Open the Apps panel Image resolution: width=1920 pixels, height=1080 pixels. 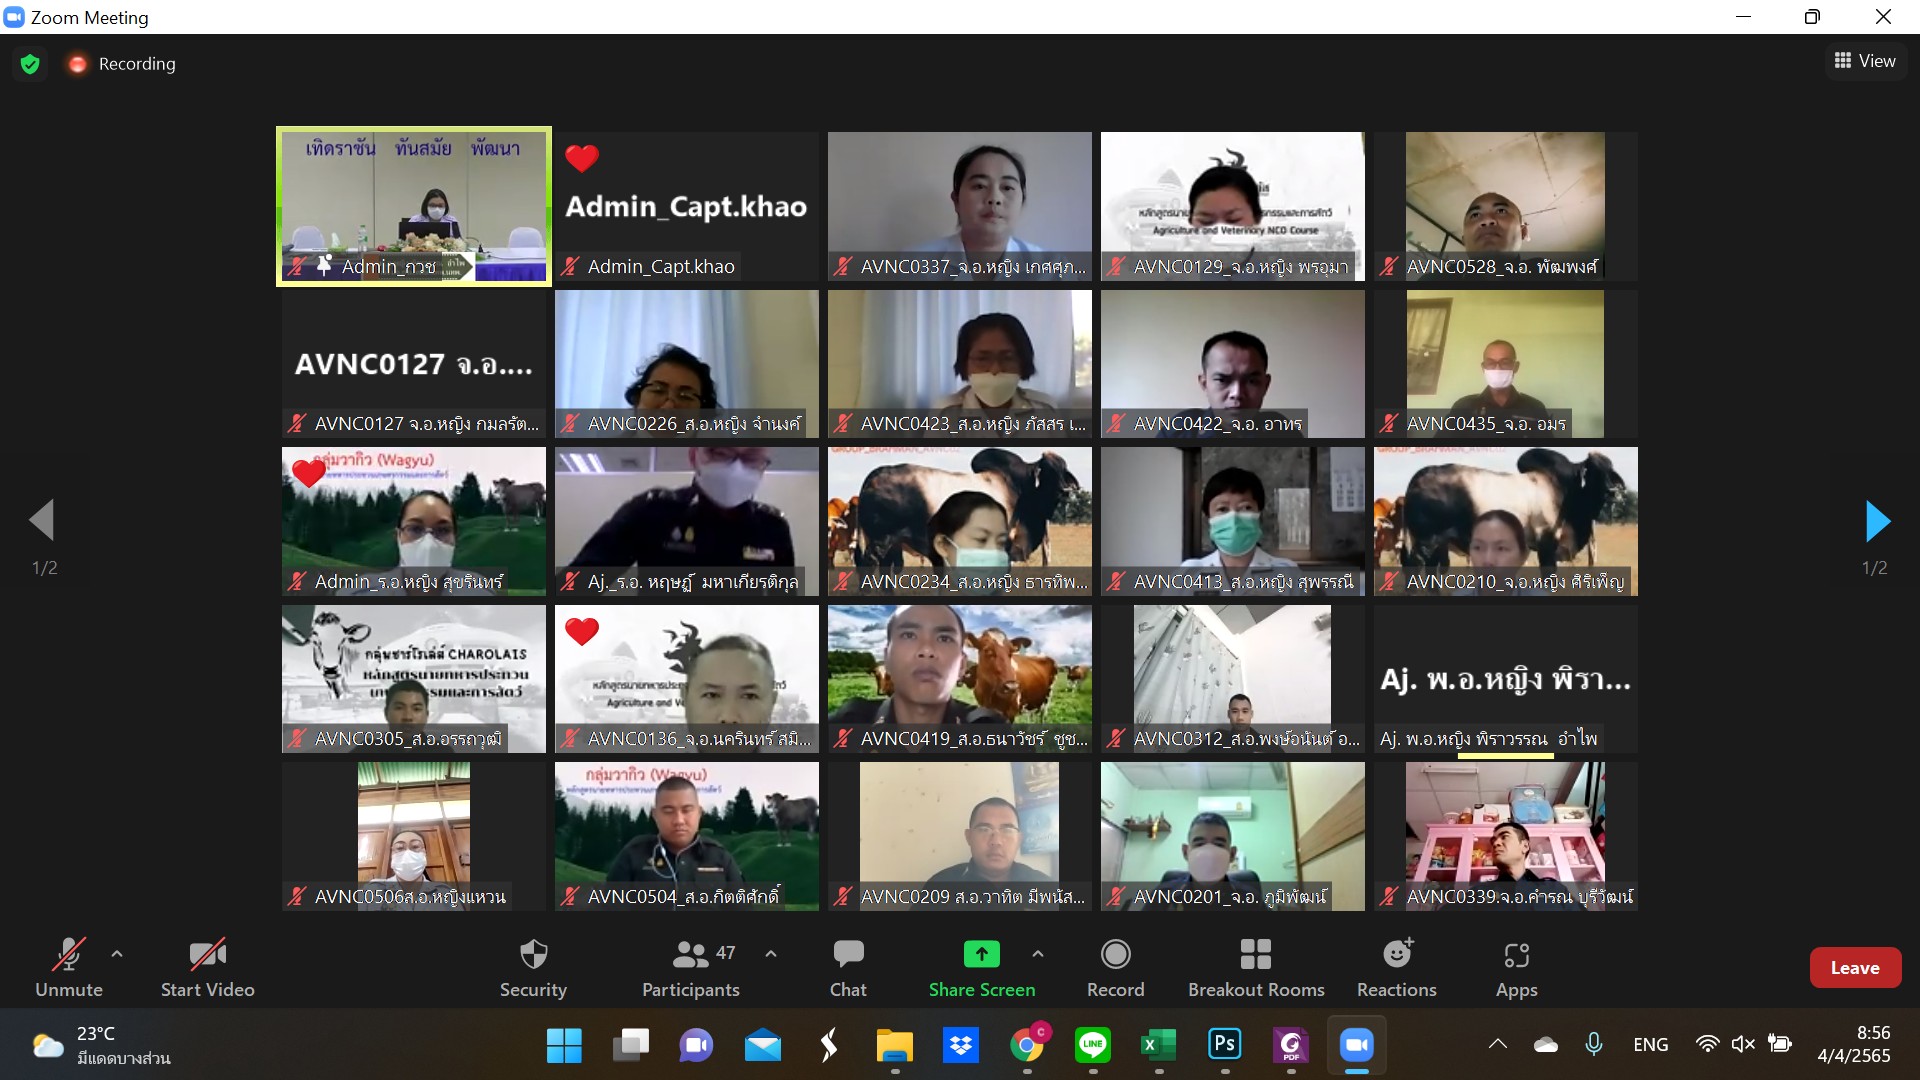tap(1516, 967)
